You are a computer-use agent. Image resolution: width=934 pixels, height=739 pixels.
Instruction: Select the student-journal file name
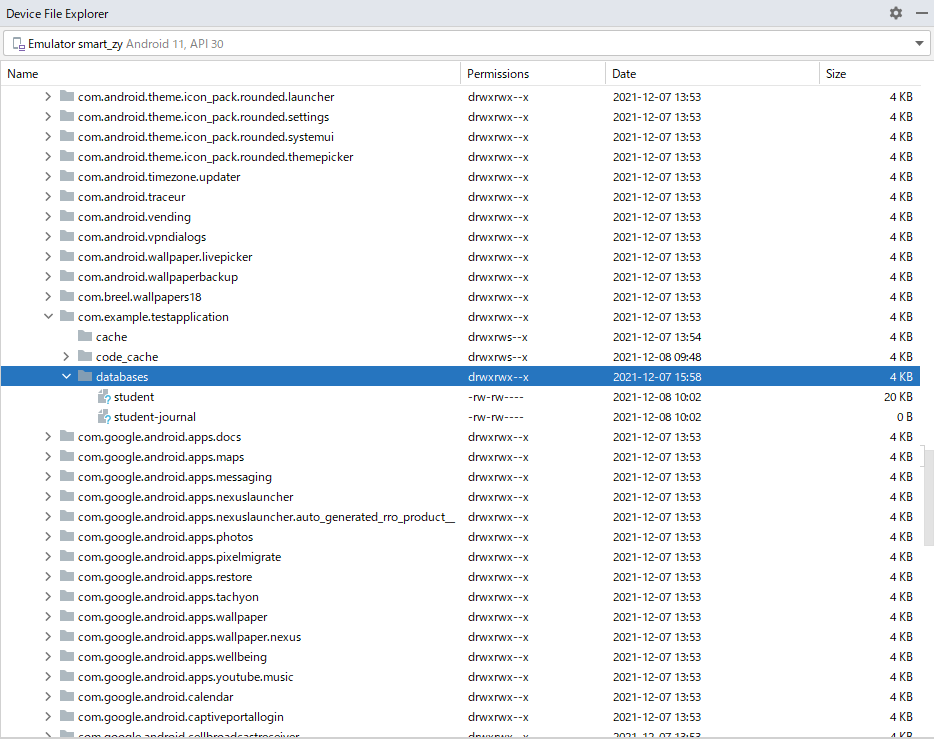click(155, 417)
